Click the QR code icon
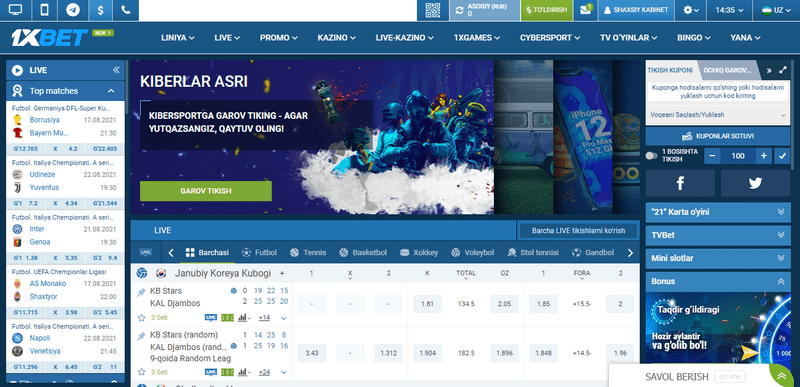800x387 pixels. [433, 10]
